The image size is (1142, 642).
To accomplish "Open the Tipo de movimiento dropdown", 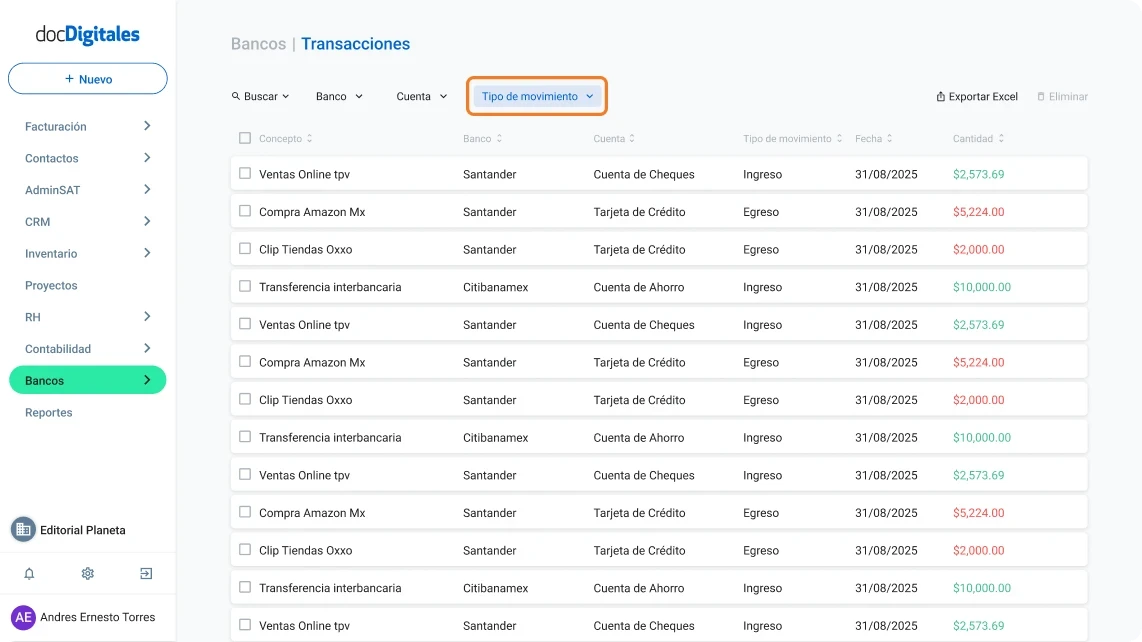I will click(x=536, y=95).
